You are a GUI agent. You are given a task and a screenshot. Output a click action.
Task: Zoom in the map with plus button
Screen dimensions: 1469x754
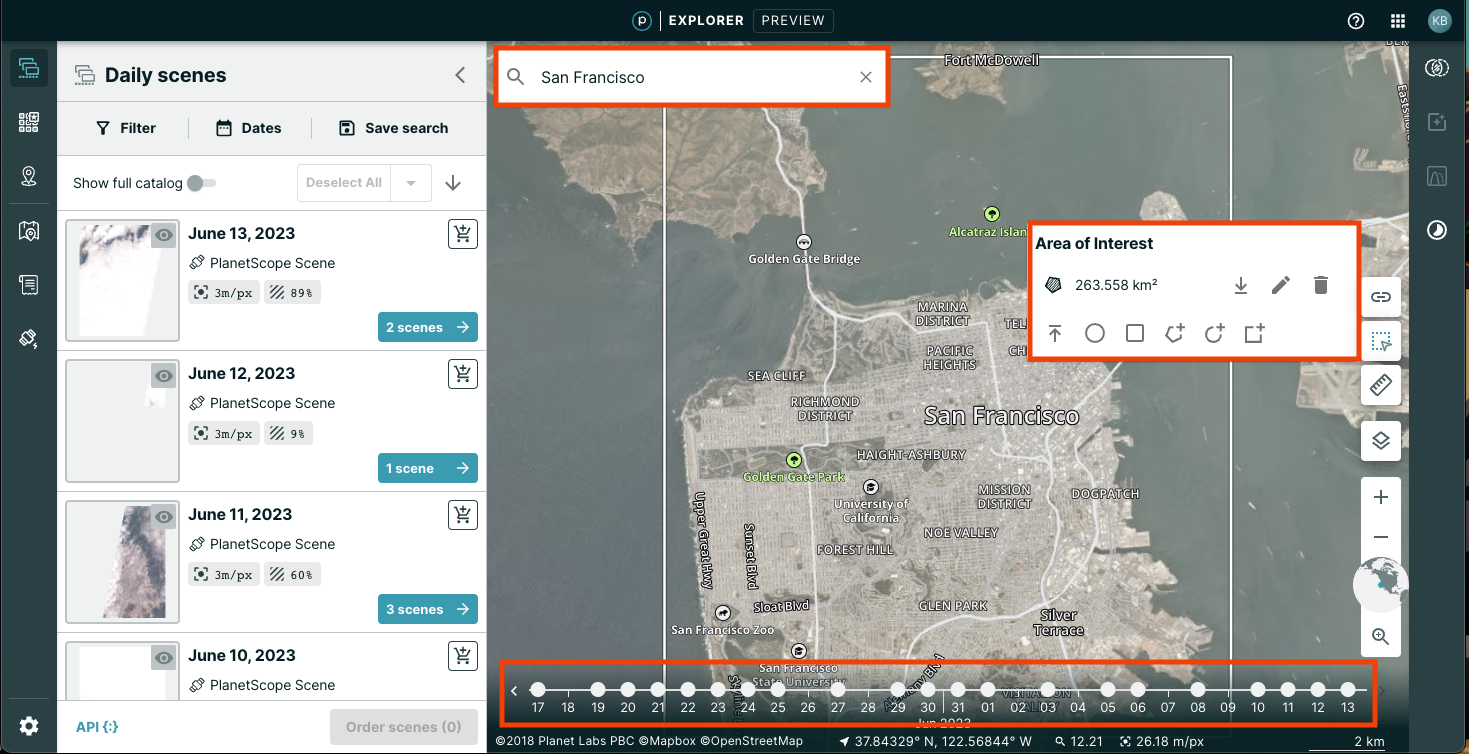1381,497
